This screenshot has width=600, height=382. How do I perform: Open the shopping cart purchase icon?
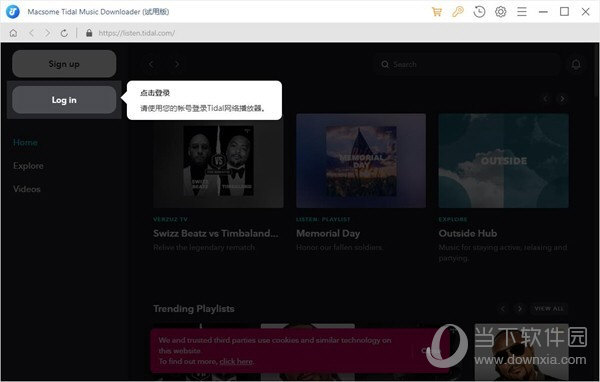click(437, 12)
